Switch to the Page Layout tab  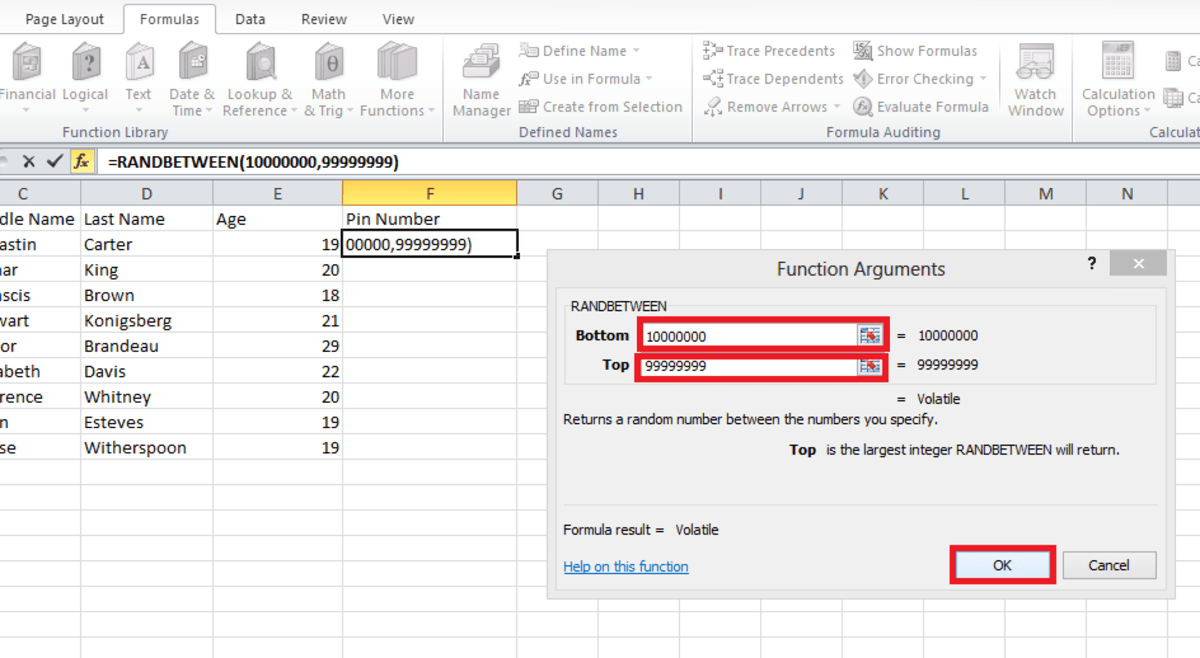click(x=62, y=18)
